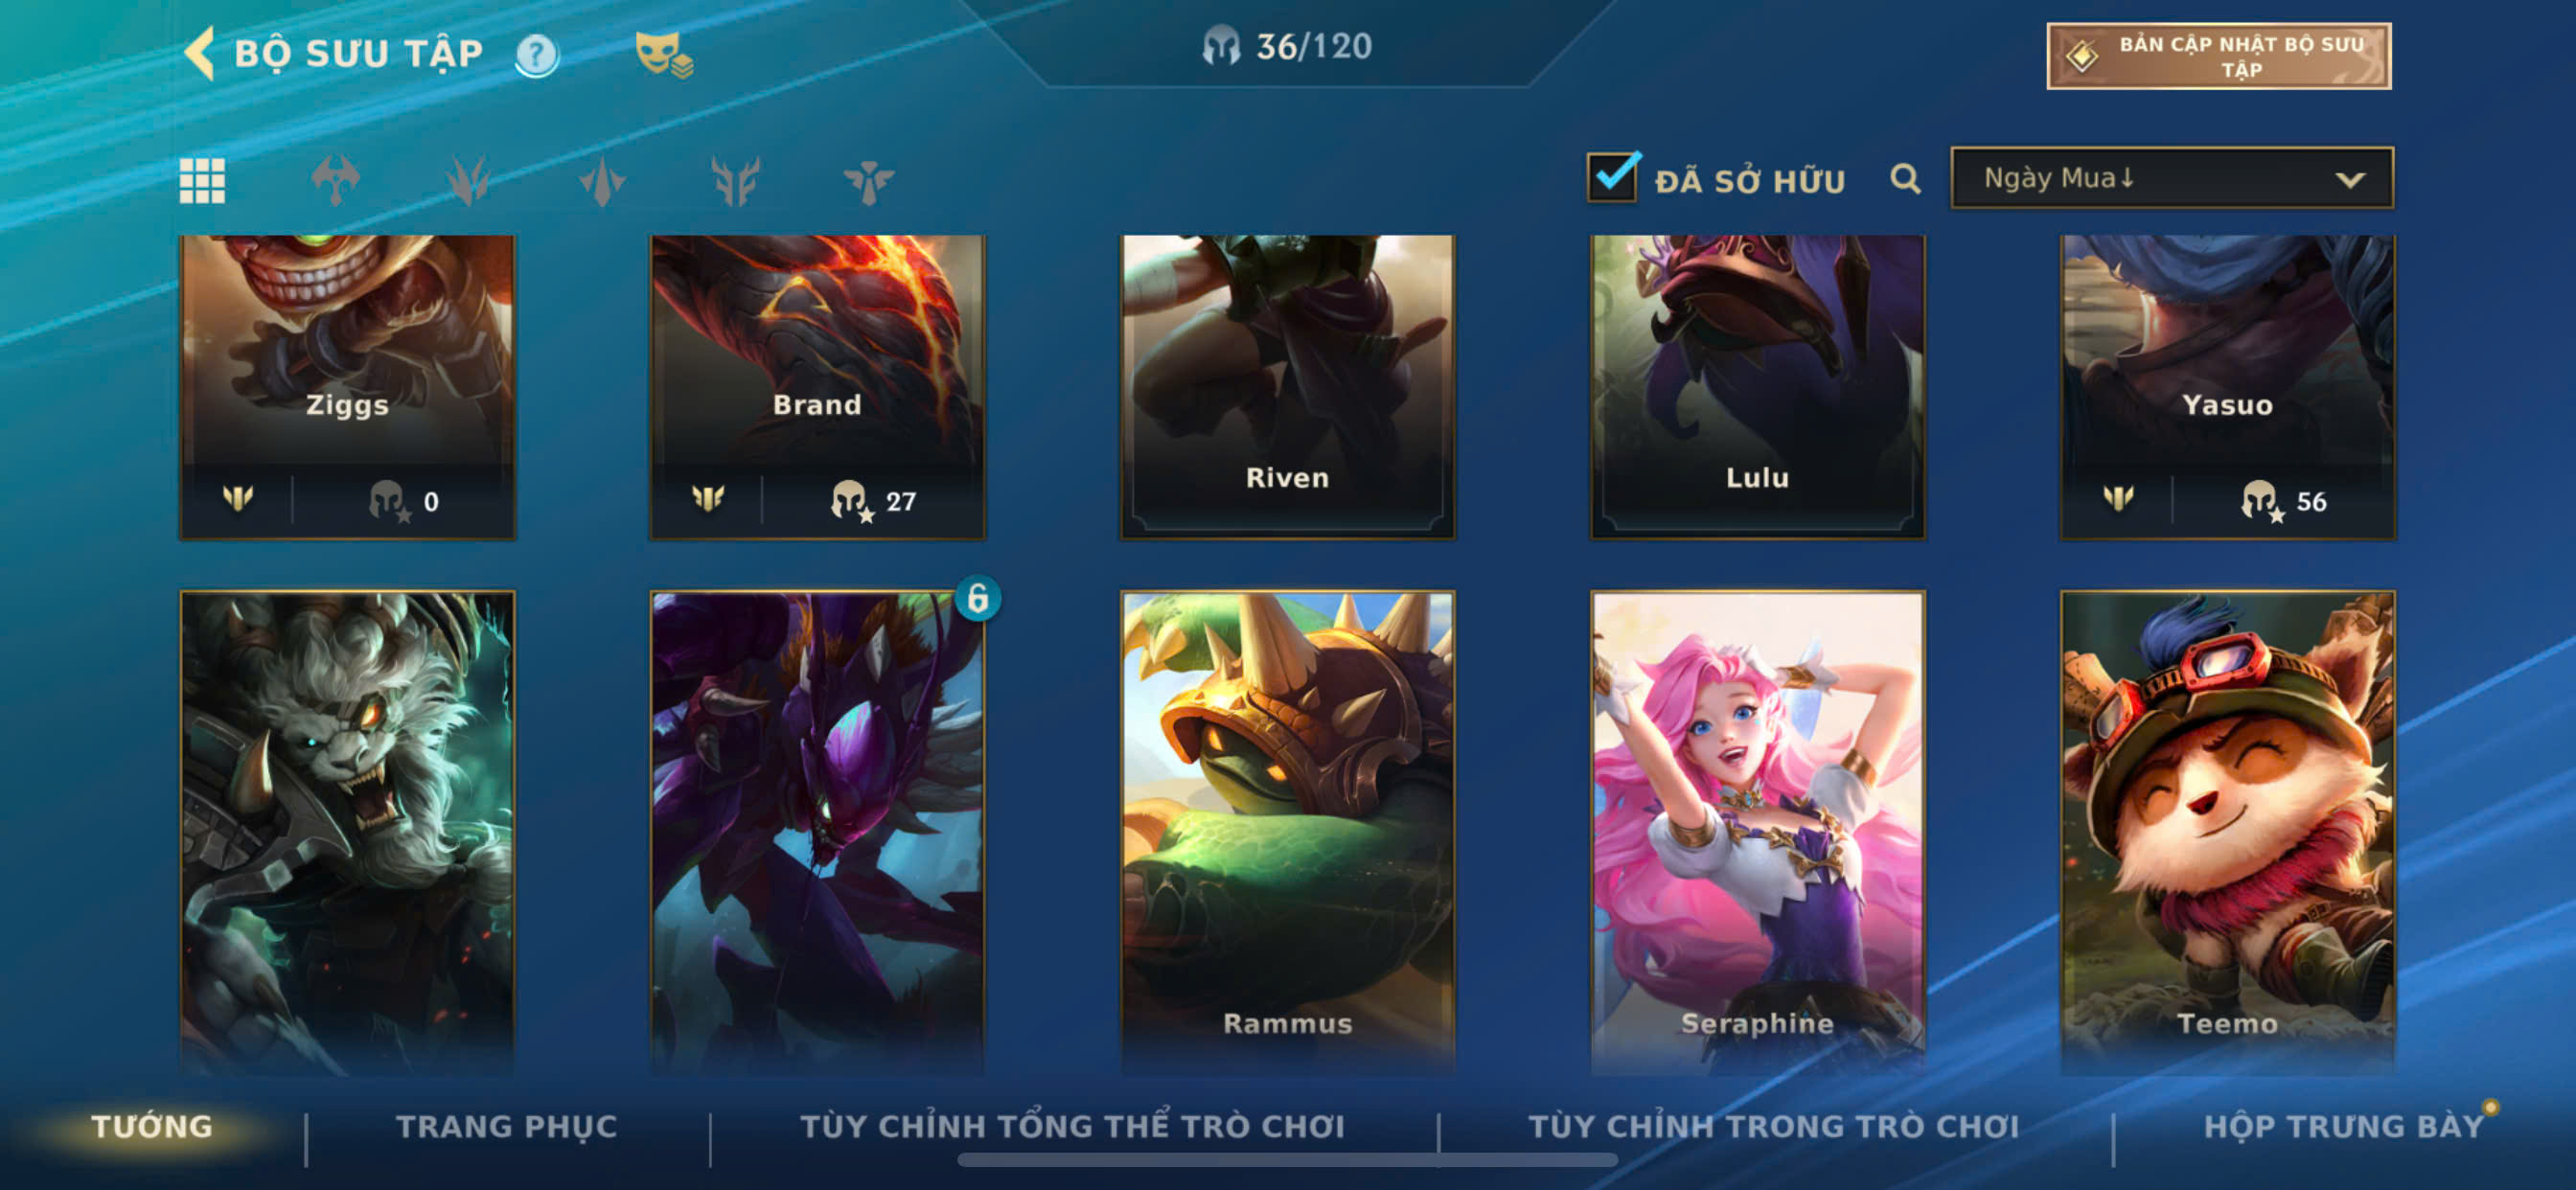Filter by the first role icon
Image resolution: width=2576 pixels, height=1190 pixels.
point(335,181)
